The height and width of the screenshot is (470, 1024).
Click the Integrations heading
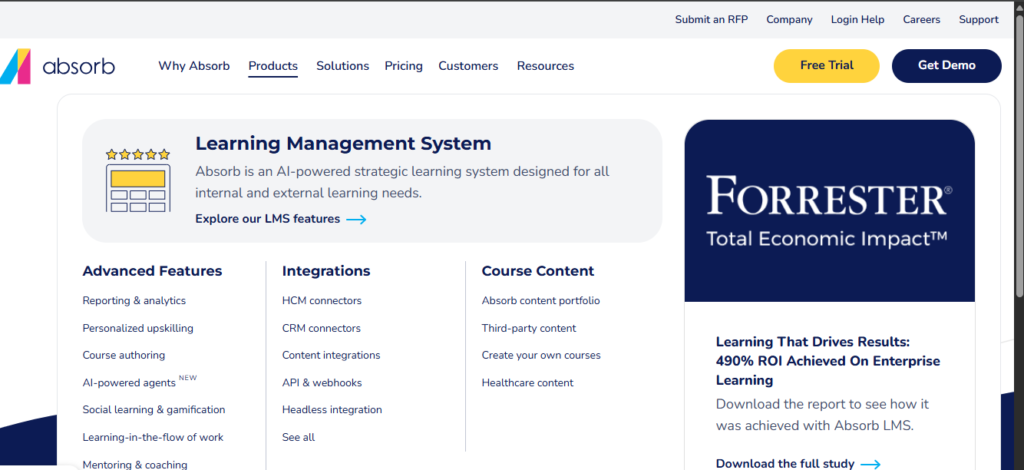[326, 271]
